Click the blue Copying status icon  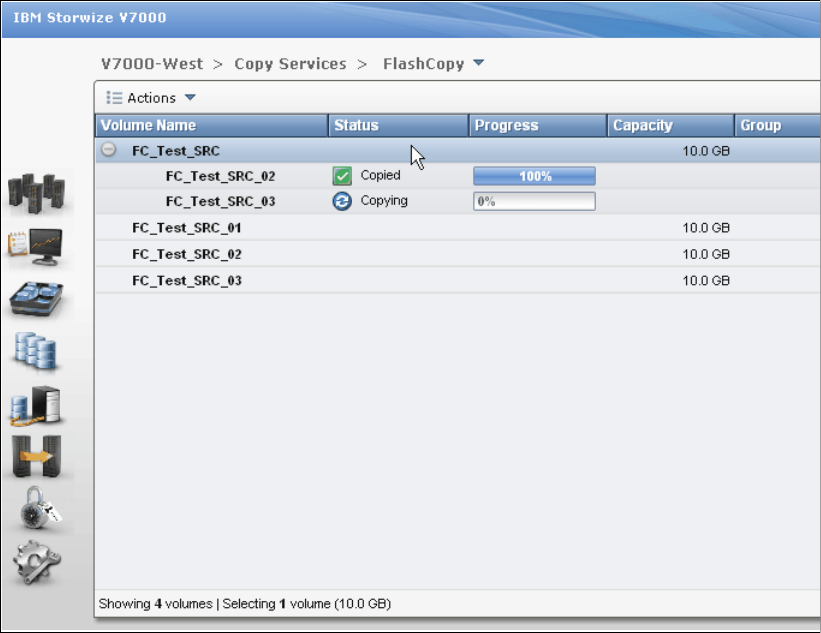342,201
